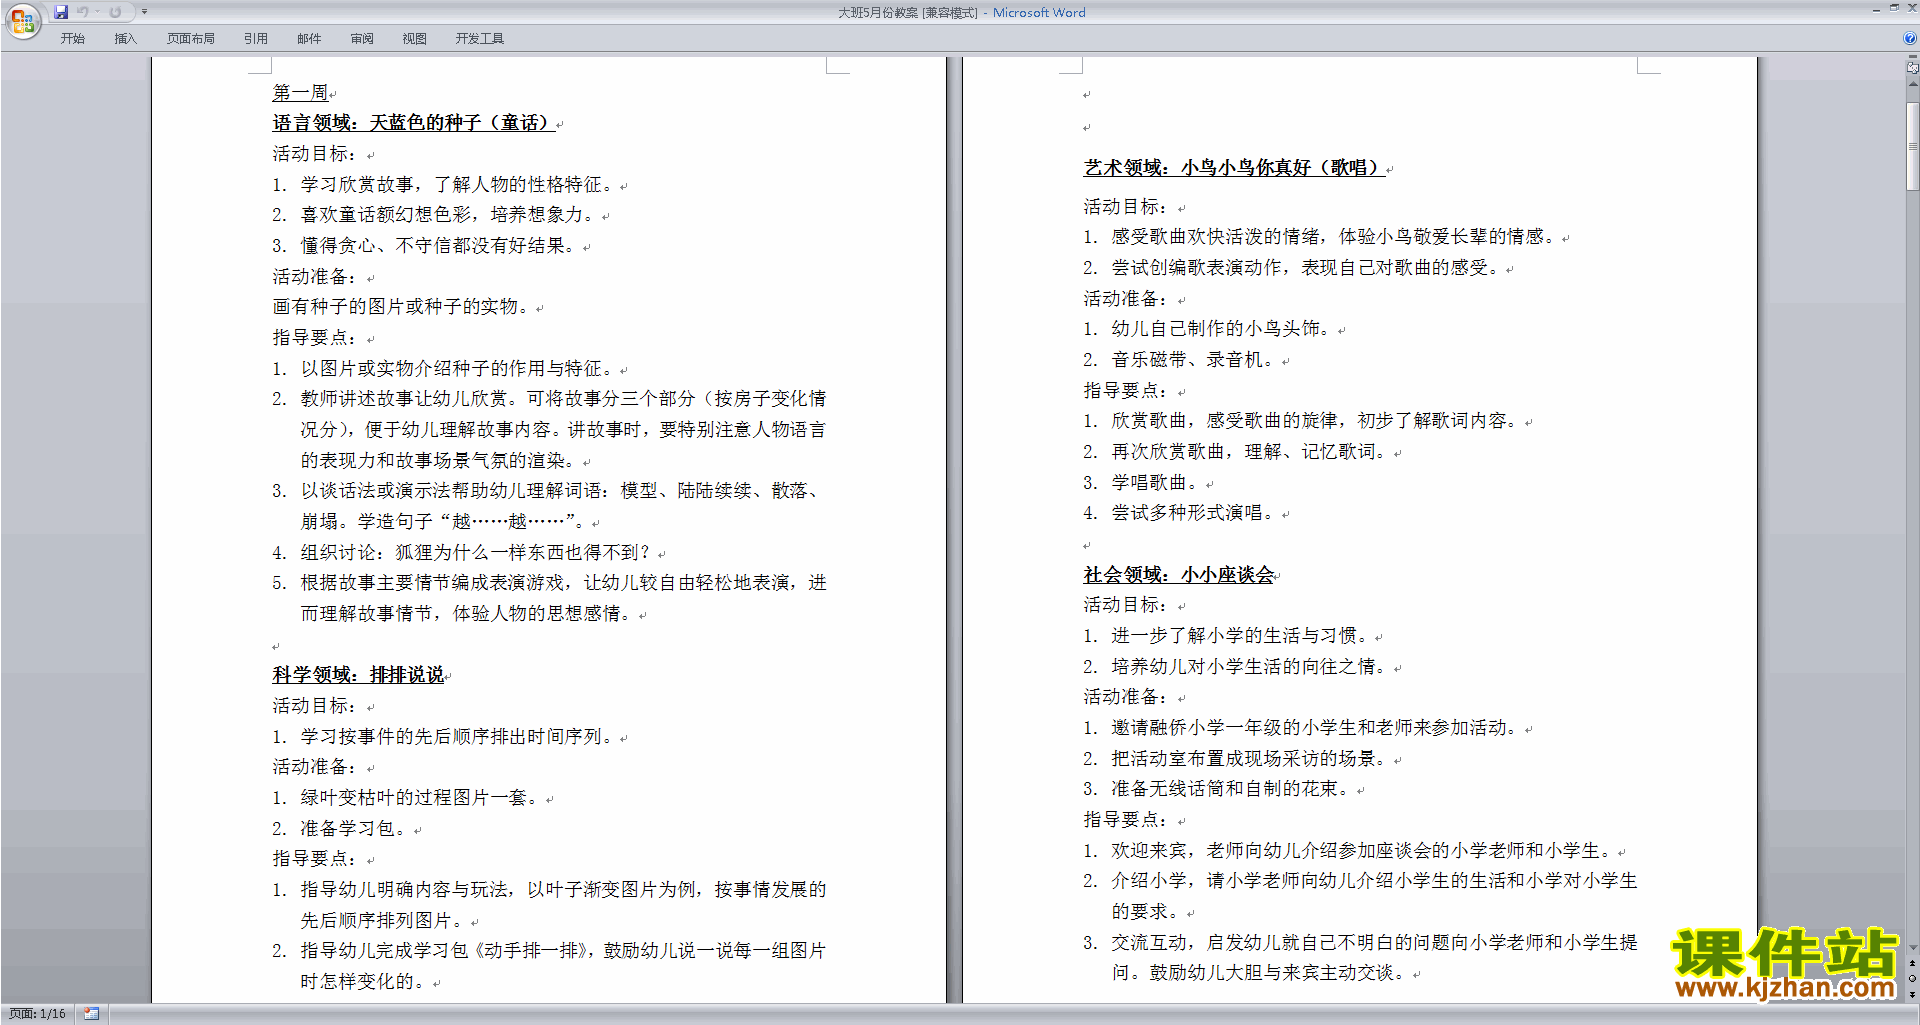Click heading 艺术领域：小鸟小鸟你真好（歌唱）
Viewport: 1920px width, 1025px height.
pos(1234,168)
